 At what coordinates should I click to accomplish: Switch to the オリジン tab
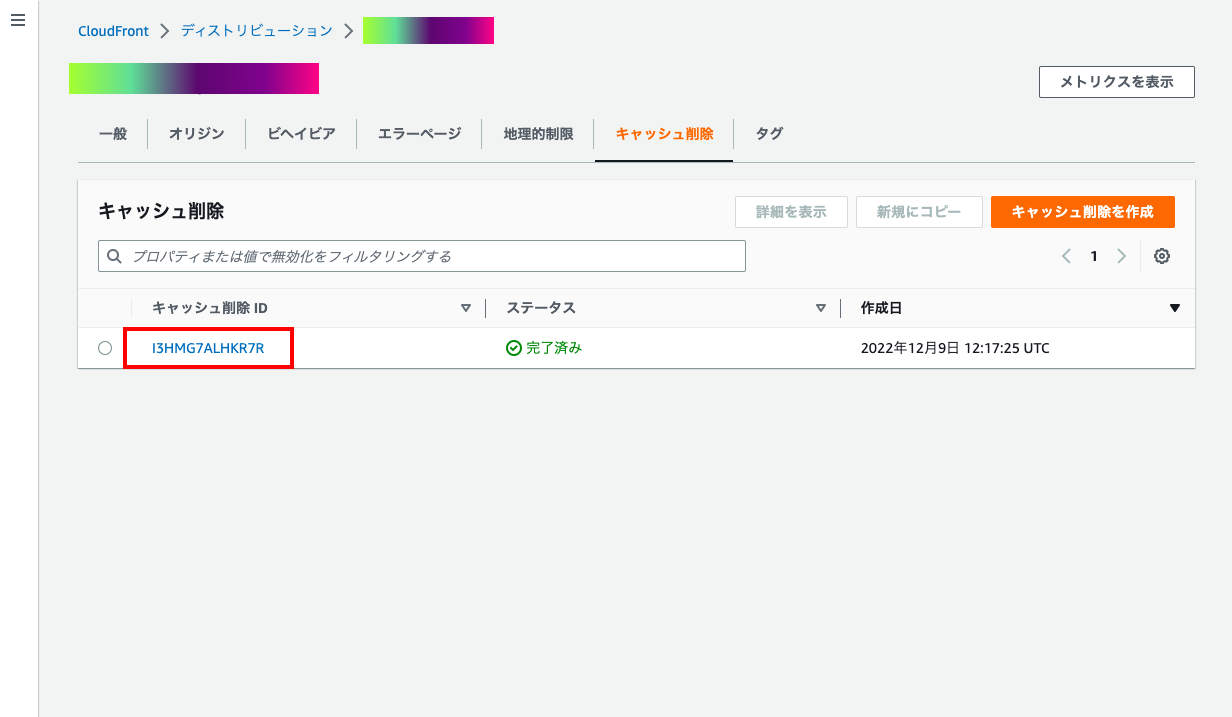pos(196,134)
